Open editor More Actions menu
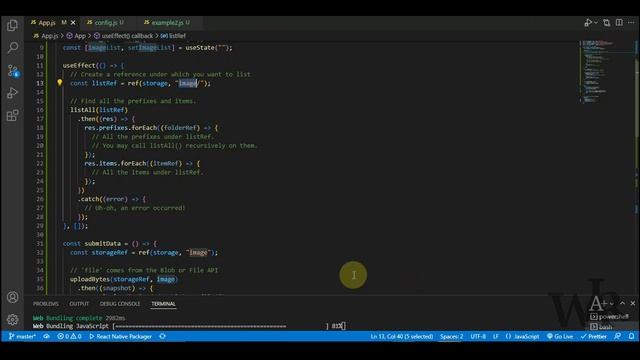Viewport: 640px width, 360px height. pyautogui.click(x=631, y=22)
